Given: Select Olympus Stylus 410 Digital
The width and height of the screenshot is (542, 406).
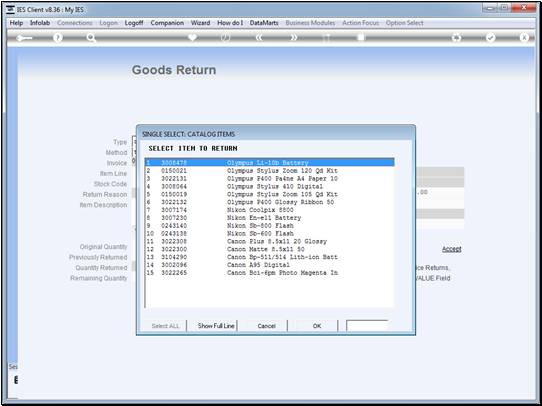Looking at the screenshot, I should click(x=270, y=187).
